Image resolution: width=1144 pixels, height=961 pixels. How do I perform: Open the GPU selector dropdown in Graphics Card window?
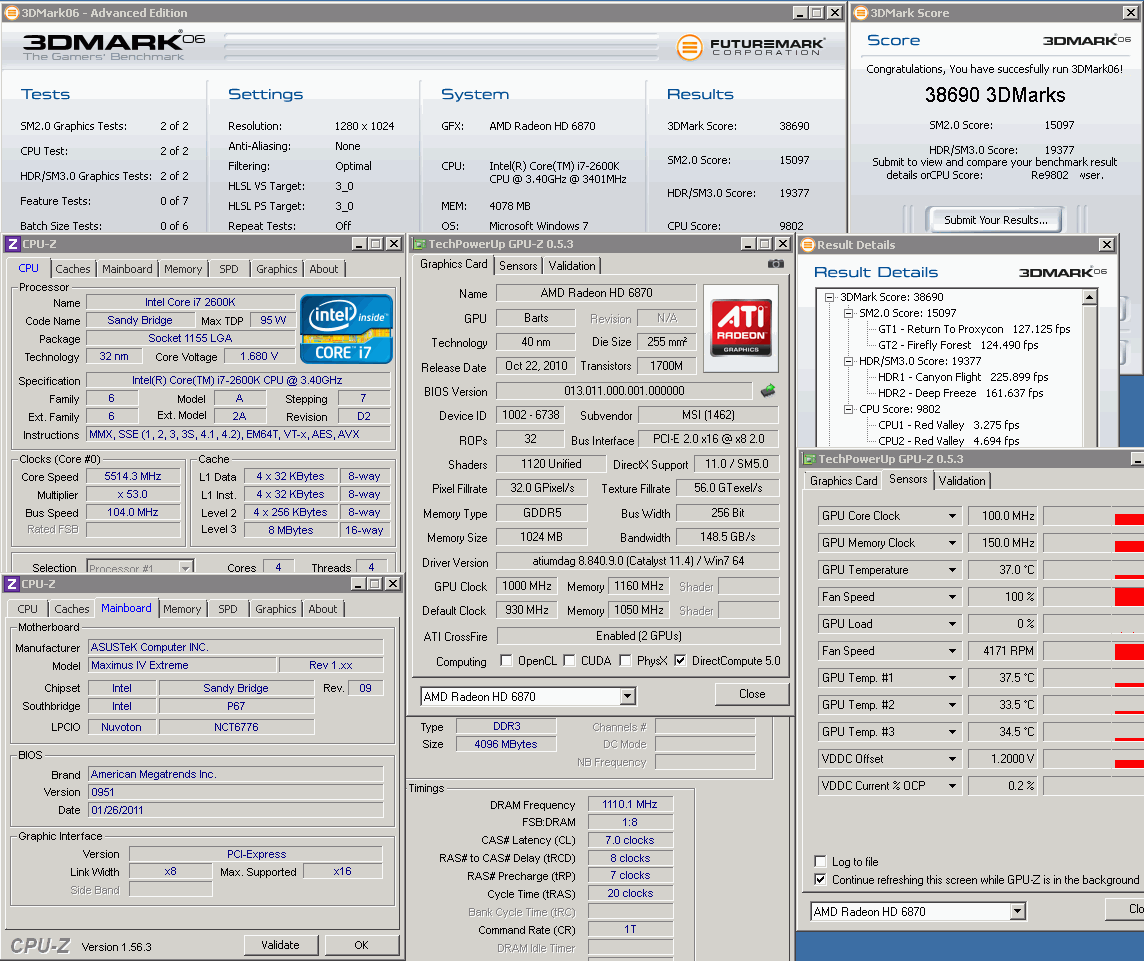click(627, 697)
